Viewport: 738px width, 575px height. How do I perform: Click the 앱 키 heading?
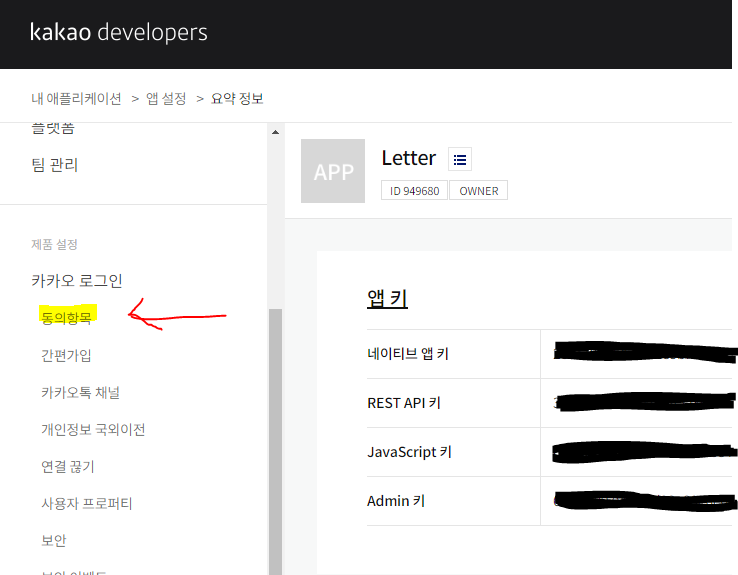click(x=387, y=298)
